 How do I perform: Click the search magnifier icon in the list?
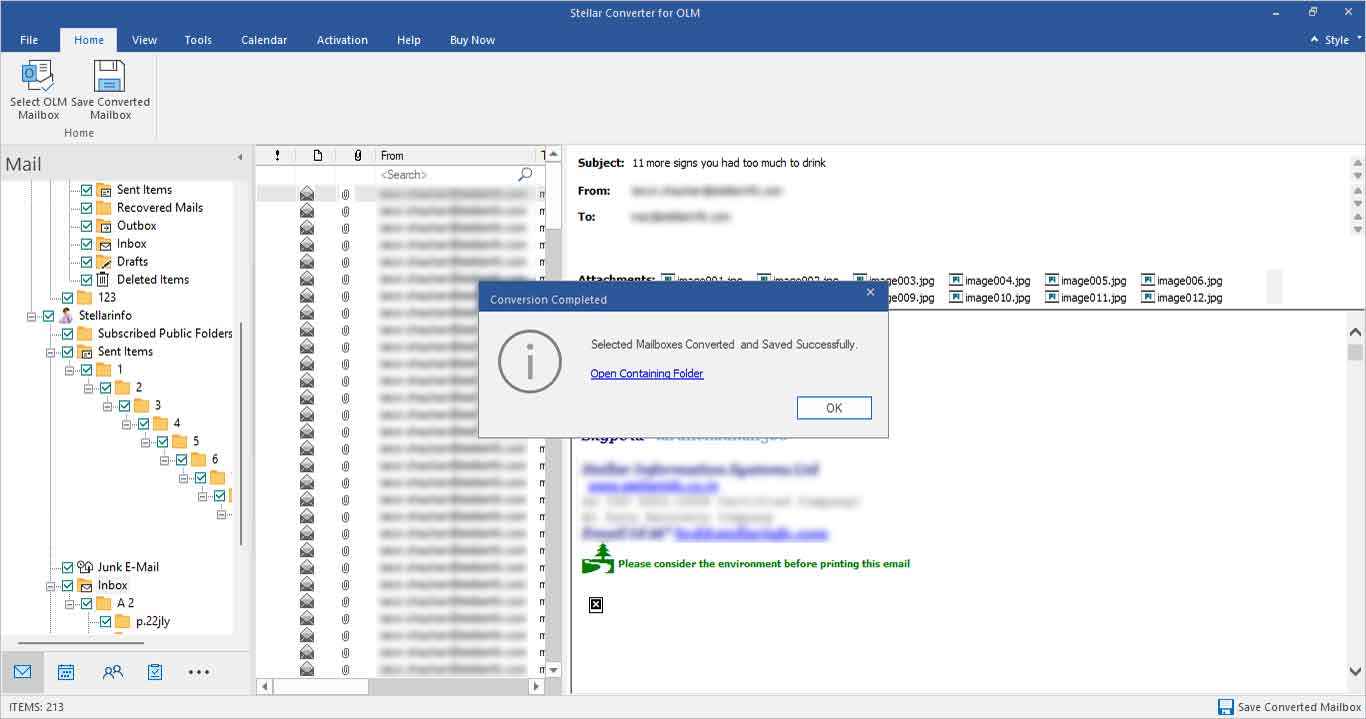pos(525,174)
